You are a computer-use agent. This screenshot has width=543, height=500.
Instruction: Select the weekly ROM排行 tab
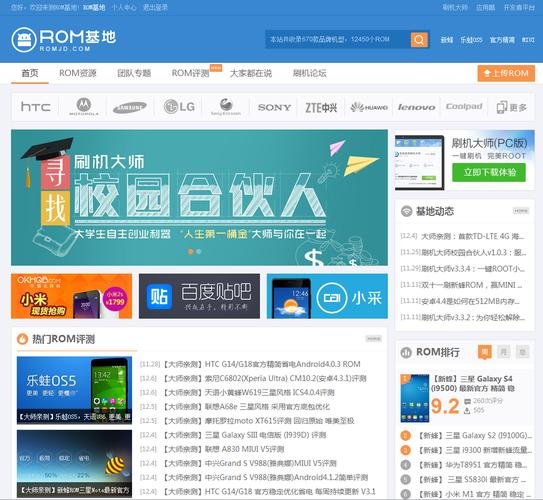click(484, 352)
